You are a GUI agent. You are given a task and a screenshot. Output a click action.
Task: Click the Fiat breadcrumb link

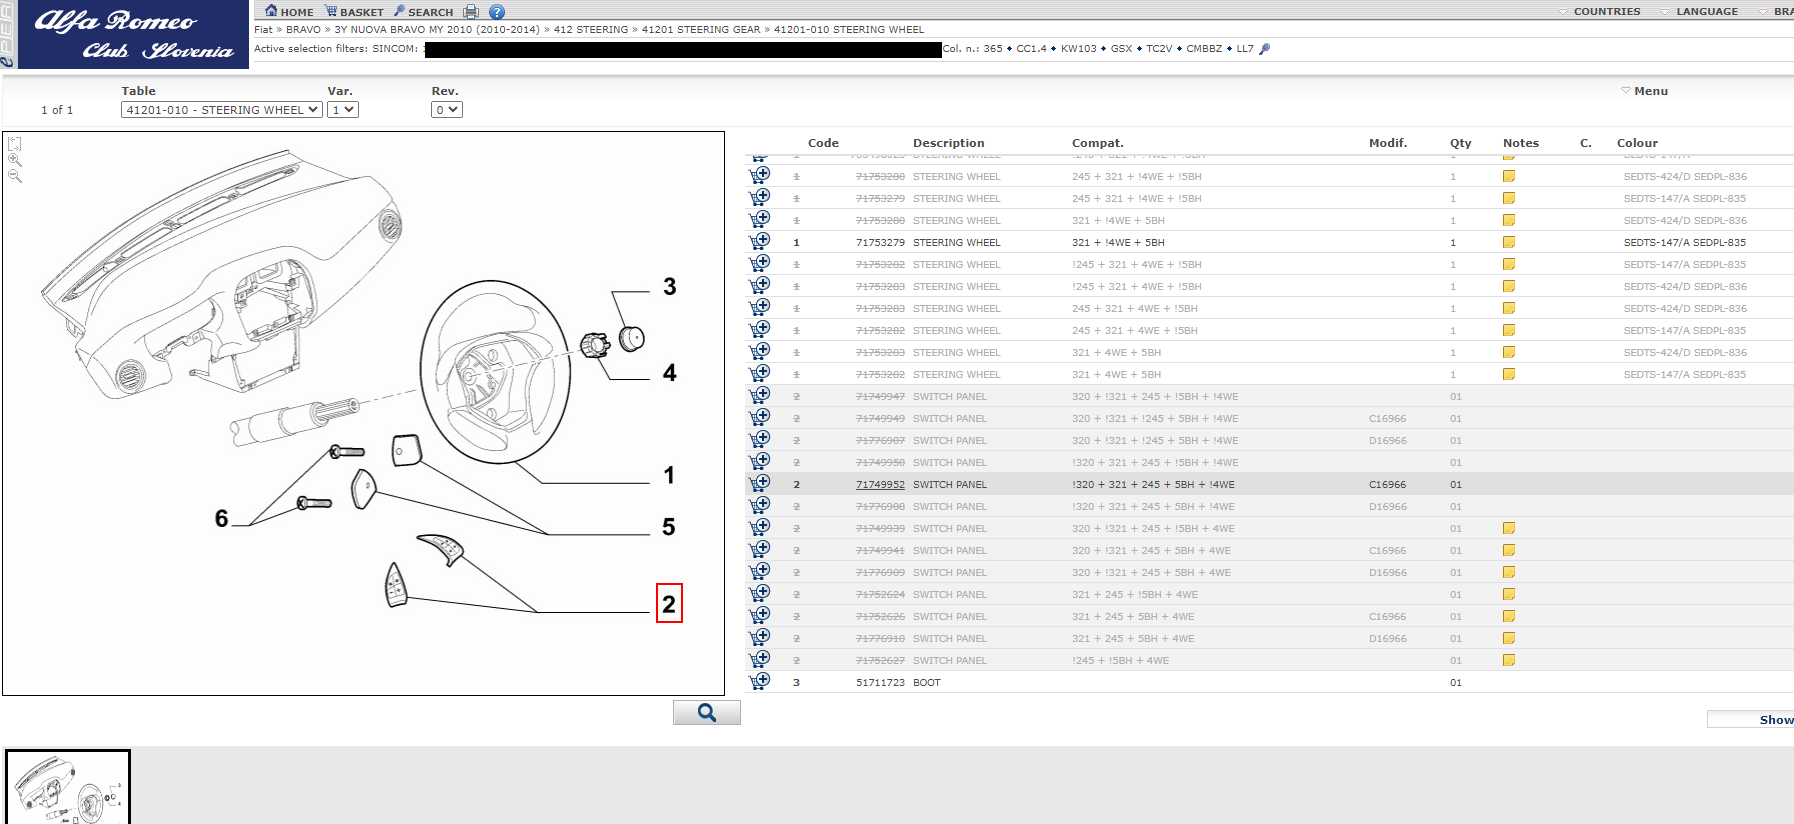point(263,30)
